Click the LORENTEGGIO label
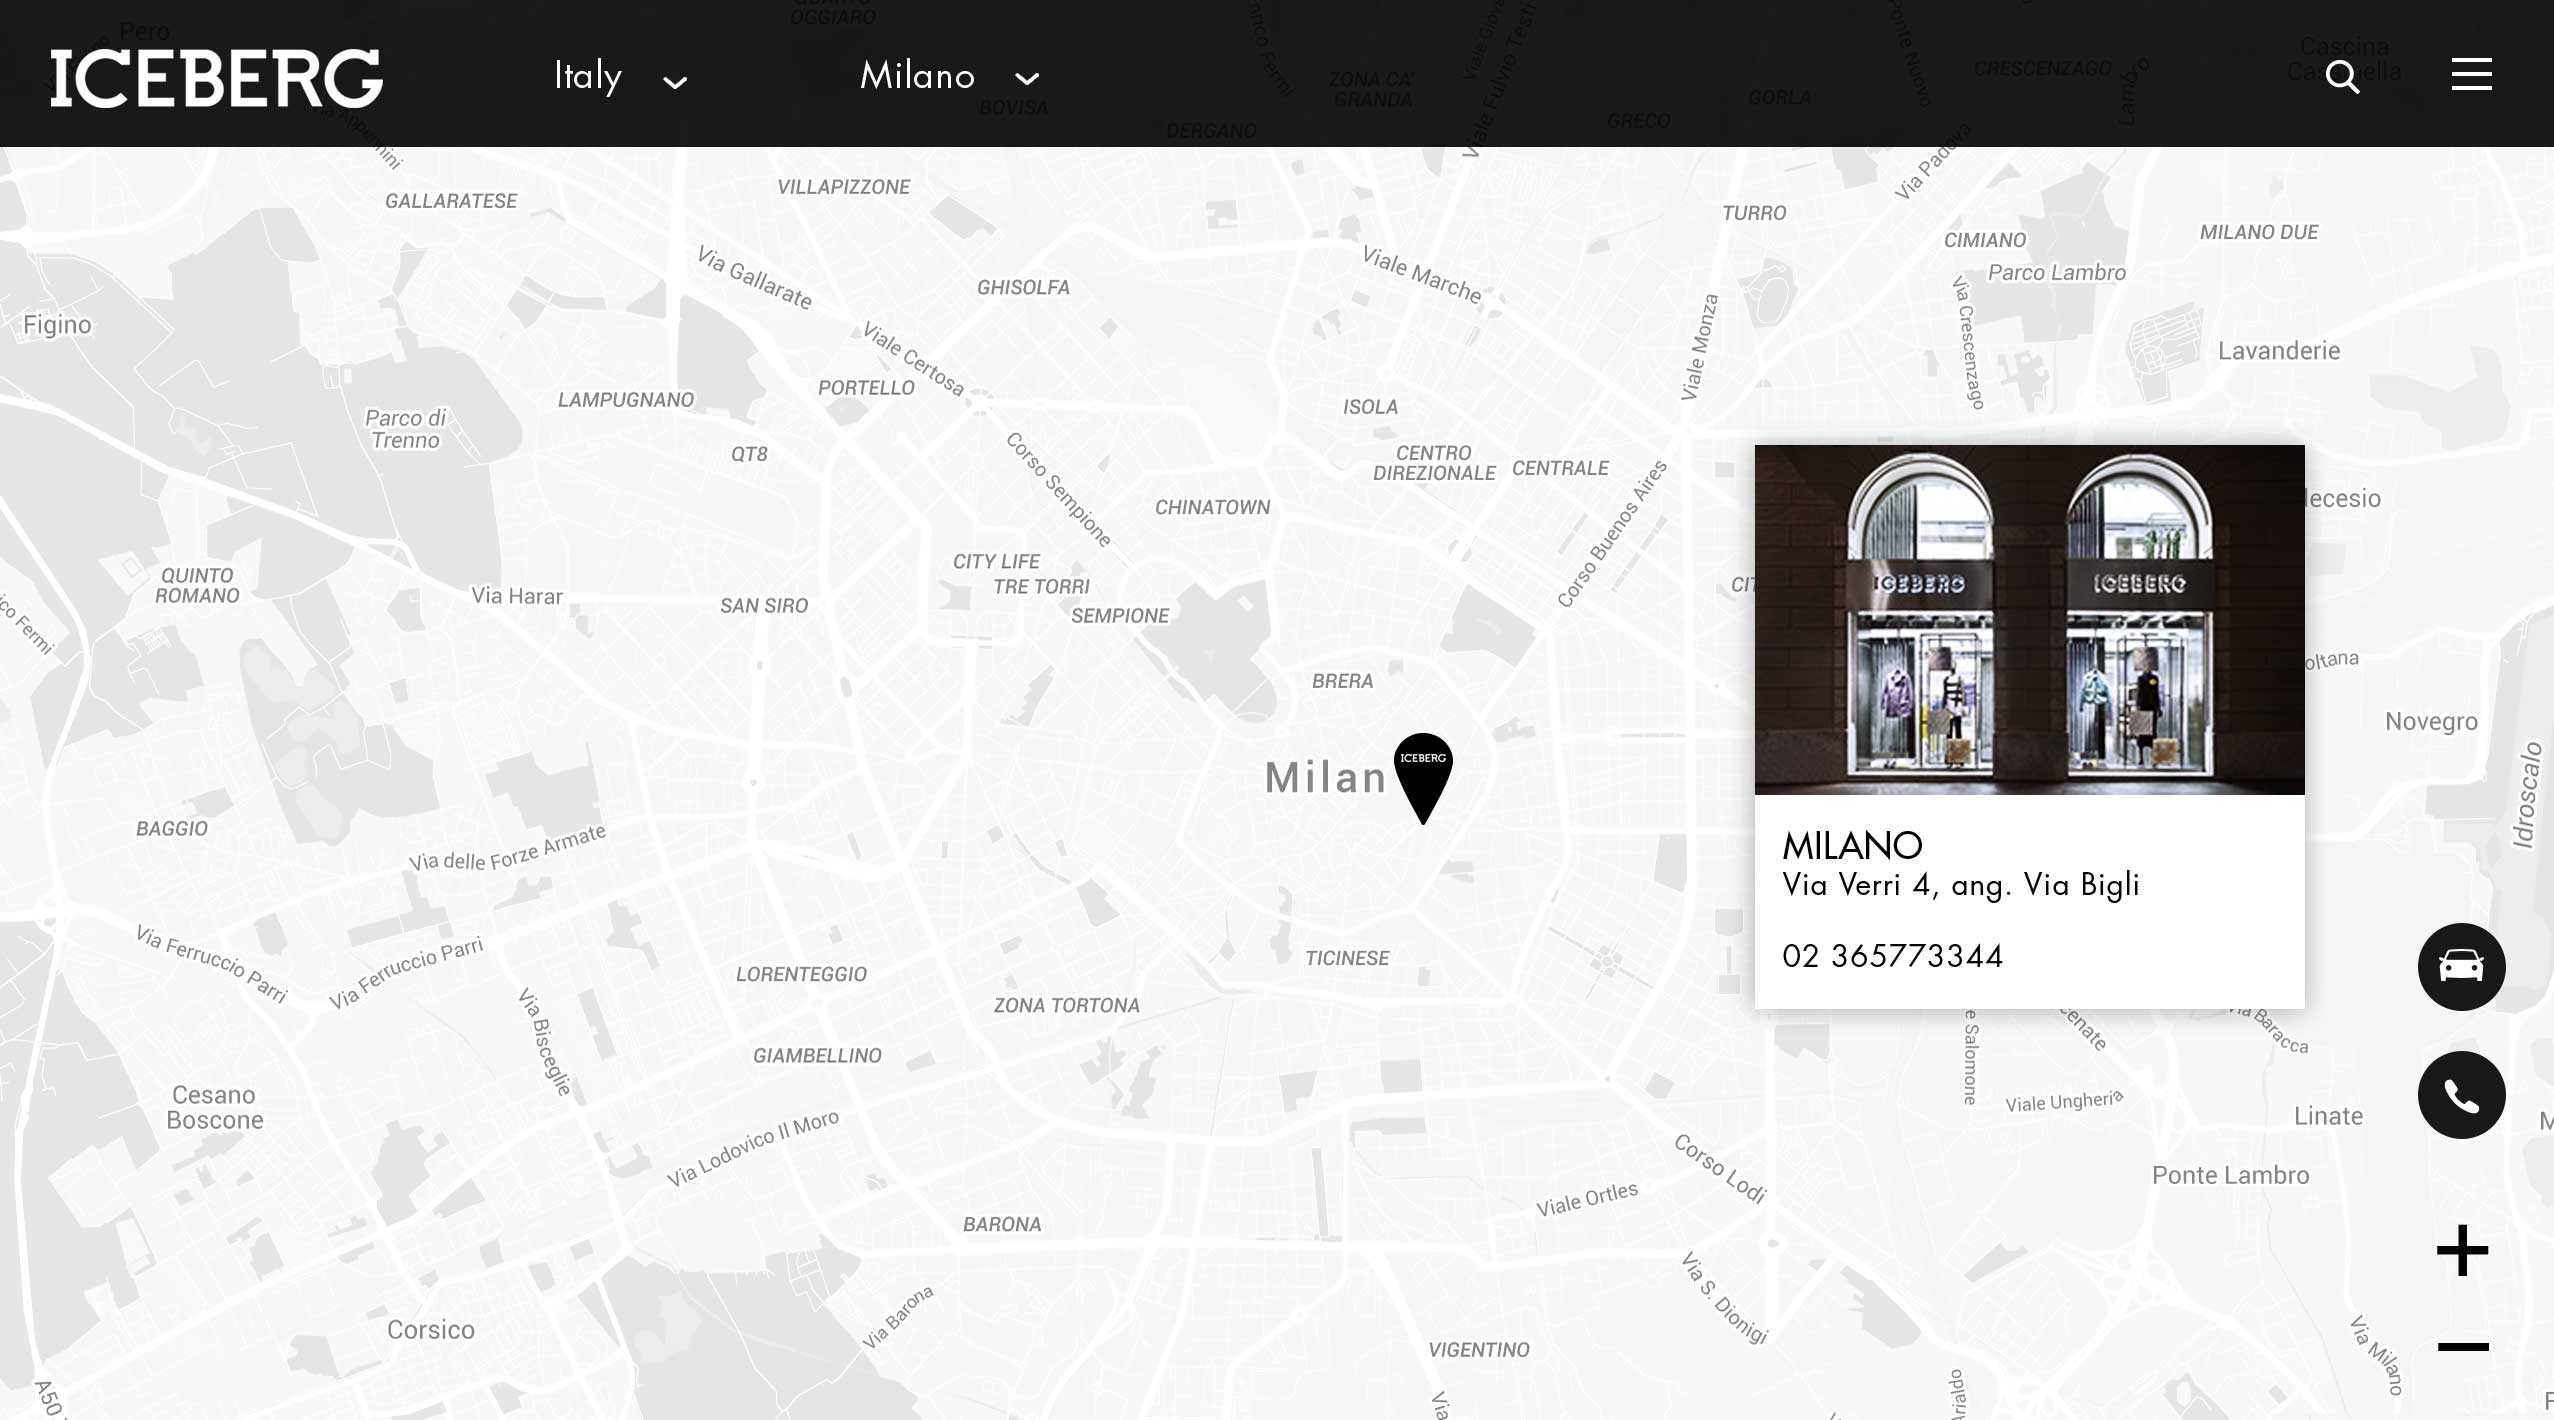The width and height of the screenshot is (2554, 1420). tap(801, 974)
